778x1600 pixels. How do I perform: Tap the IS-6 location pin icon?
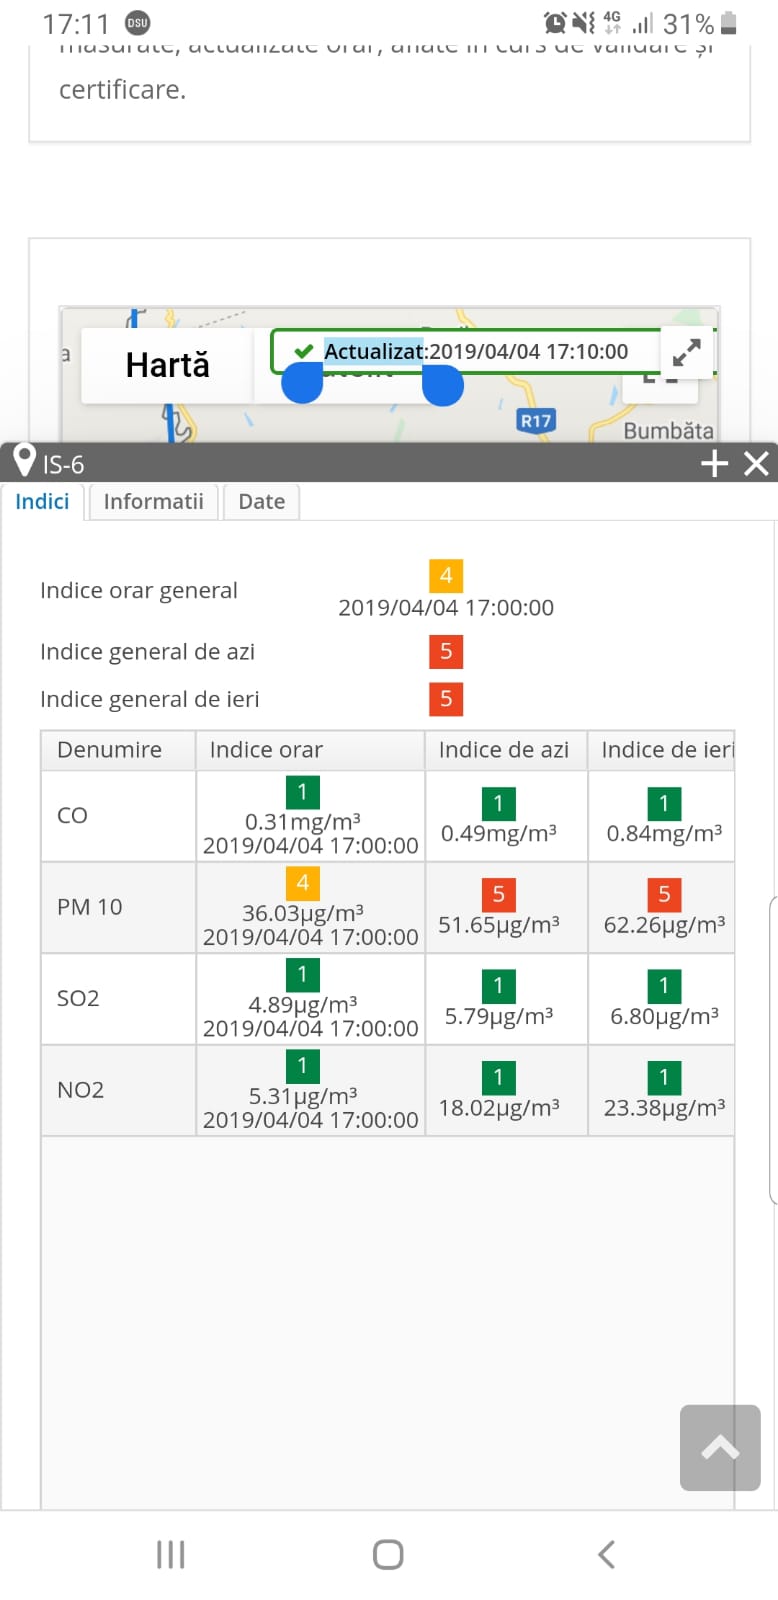24,462
